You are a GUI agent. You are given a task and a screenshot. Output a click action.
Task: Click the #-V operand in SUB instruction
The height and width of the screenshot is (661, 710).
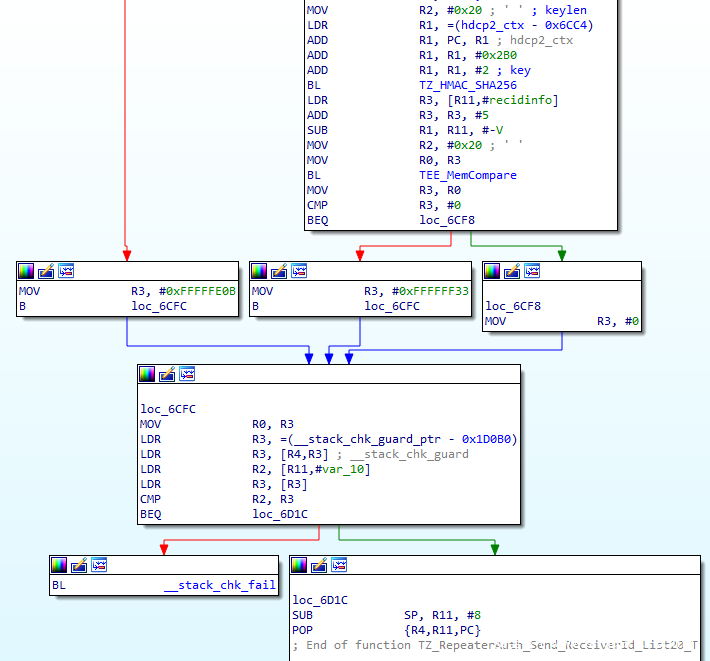pos(492,130)
